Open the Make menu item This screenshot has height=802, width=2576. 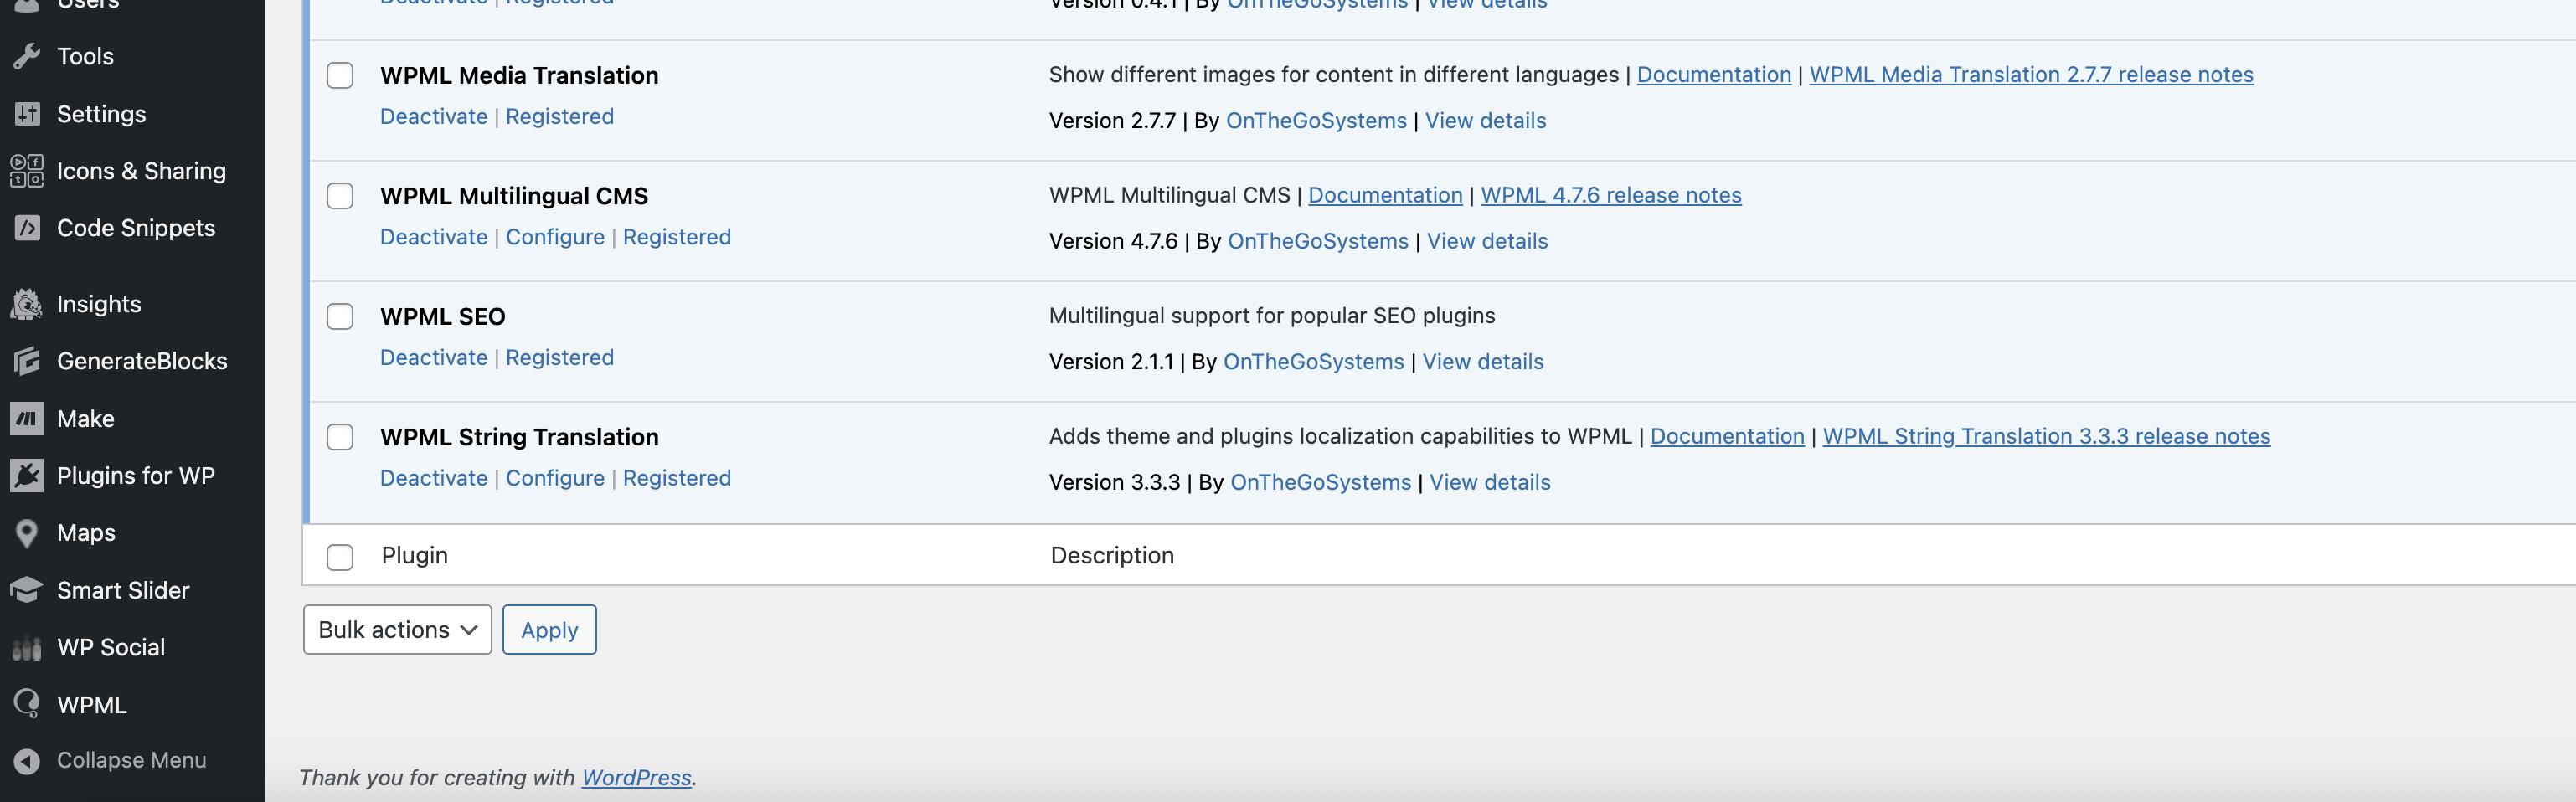point(85,419)
